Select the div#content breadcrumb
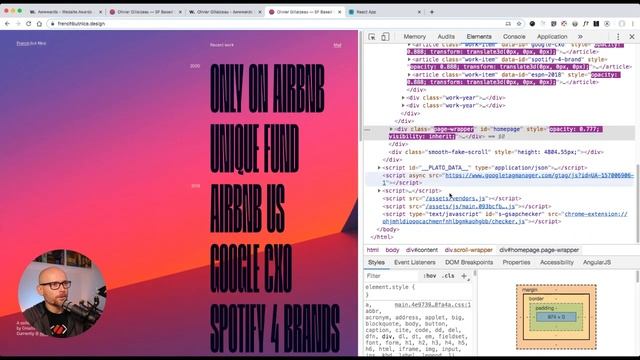640x360 pixels. [x=422, y=250]
